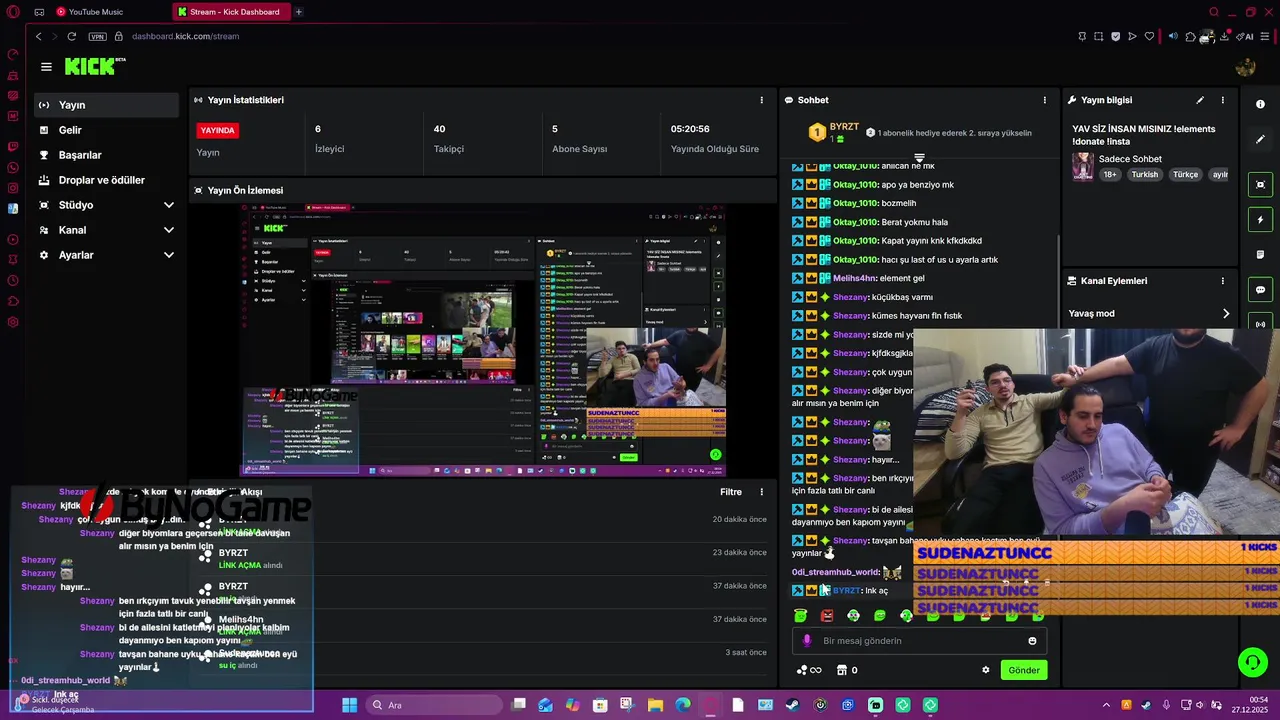The width and height of the screenshot is (1280, 720).
Task: Open WhatsApp in the Opera sidebar
Action: coord(13,167)
